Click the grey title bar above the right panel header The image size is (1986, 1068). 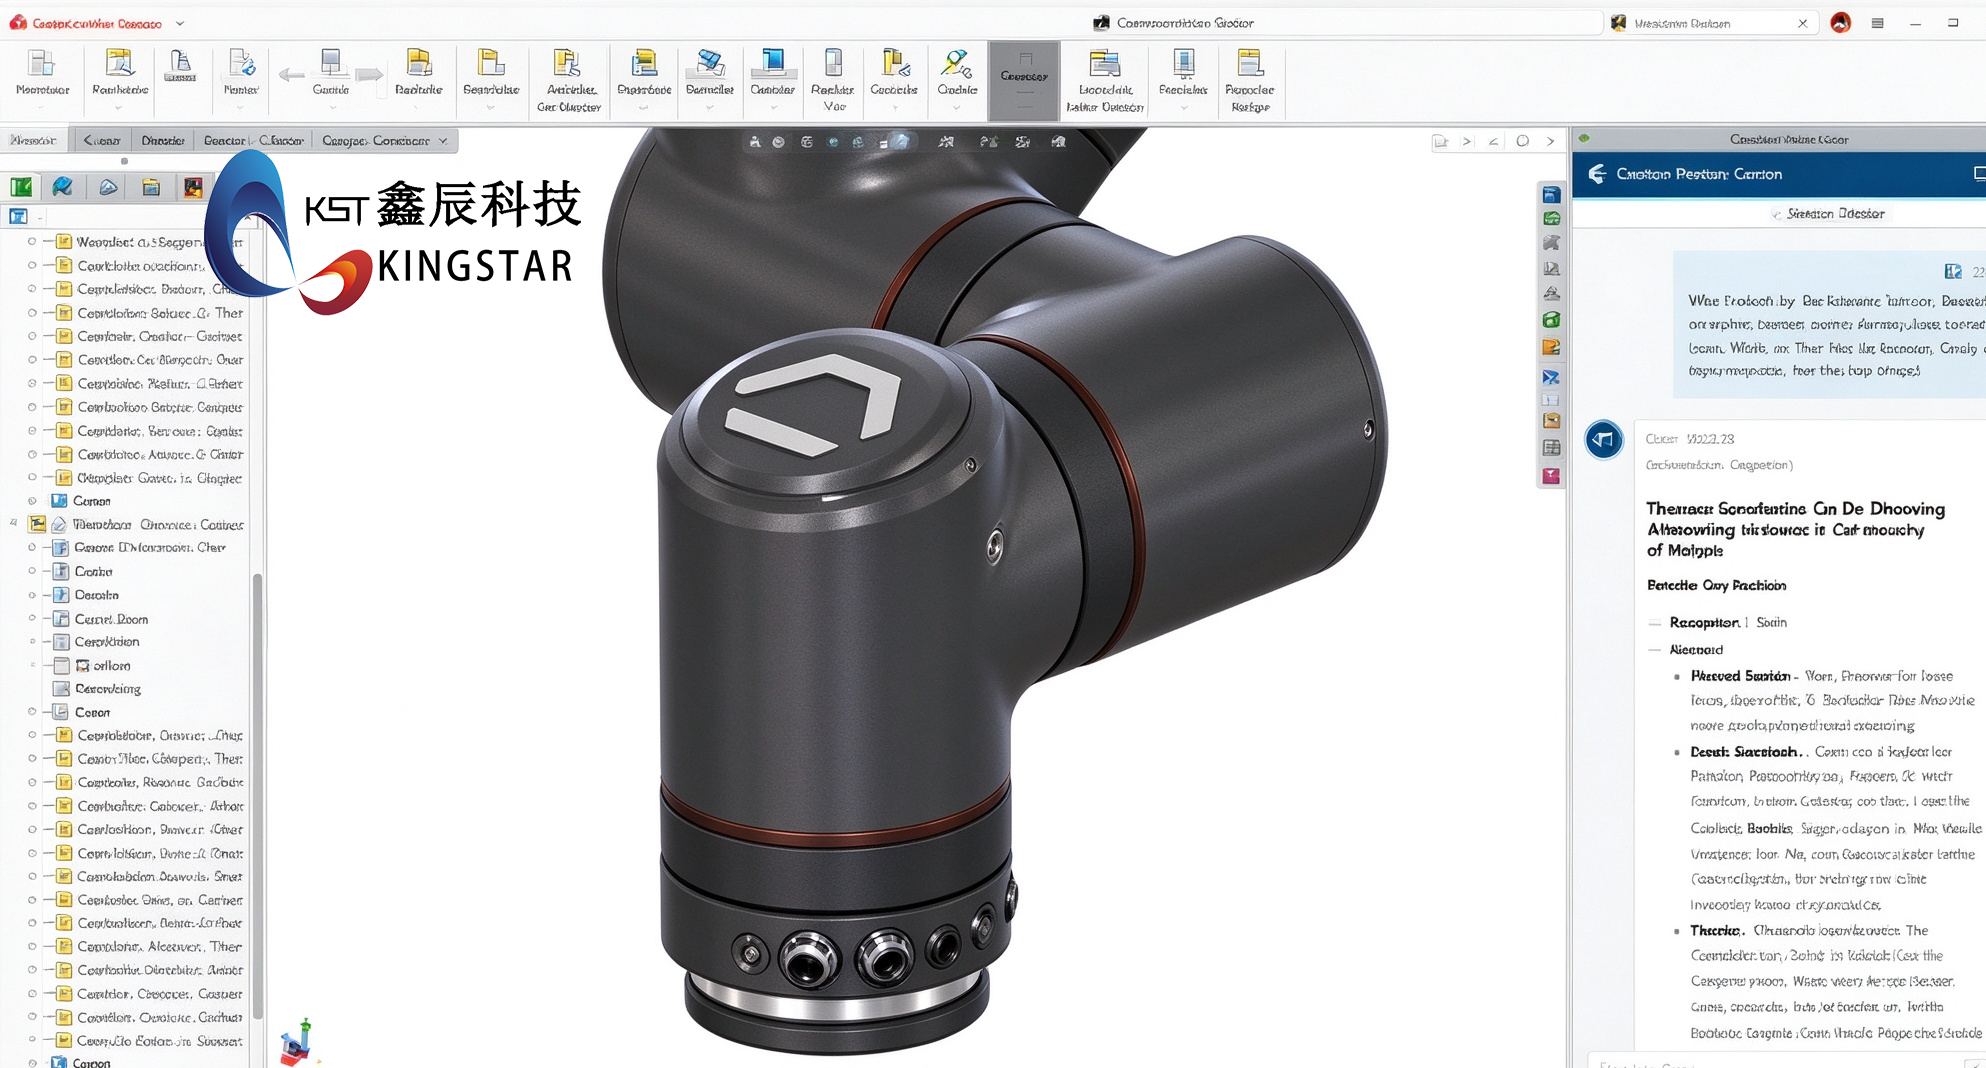pyautogui.click(x=1779, y=139)
